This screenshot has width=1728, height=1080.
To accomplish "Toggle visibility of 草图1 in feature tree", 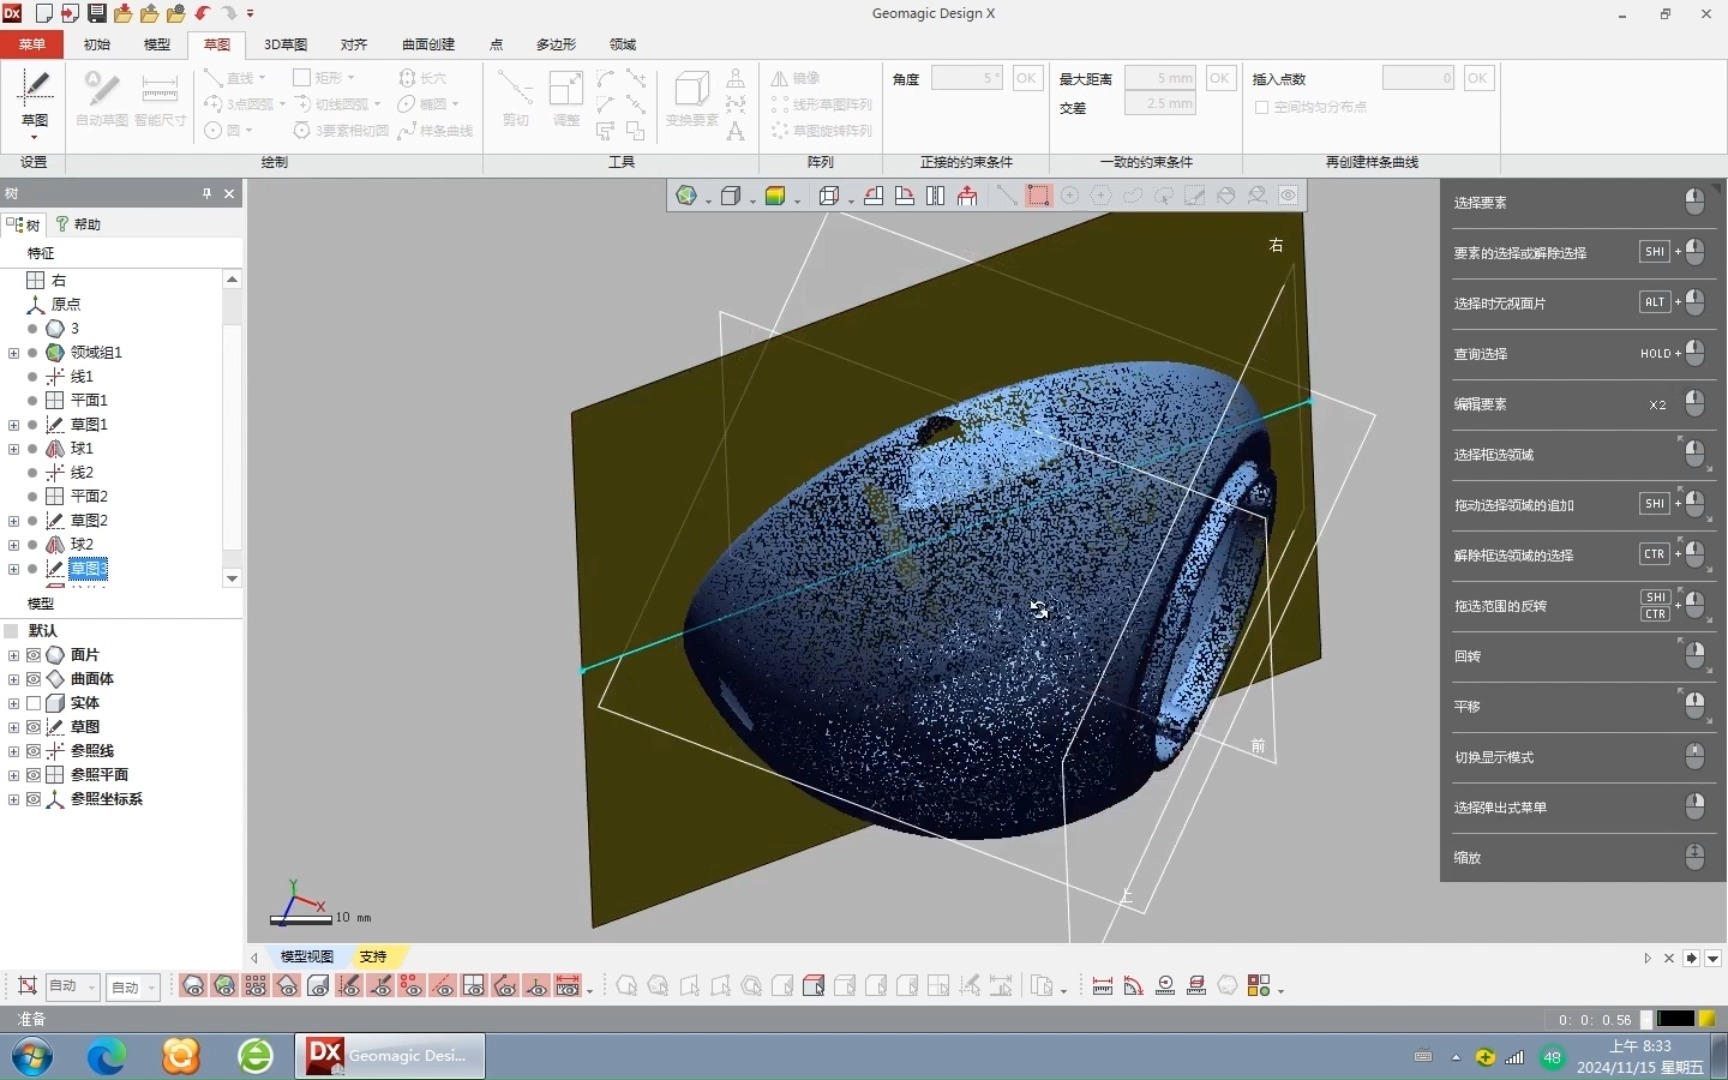I will click(x=31, y=425).
